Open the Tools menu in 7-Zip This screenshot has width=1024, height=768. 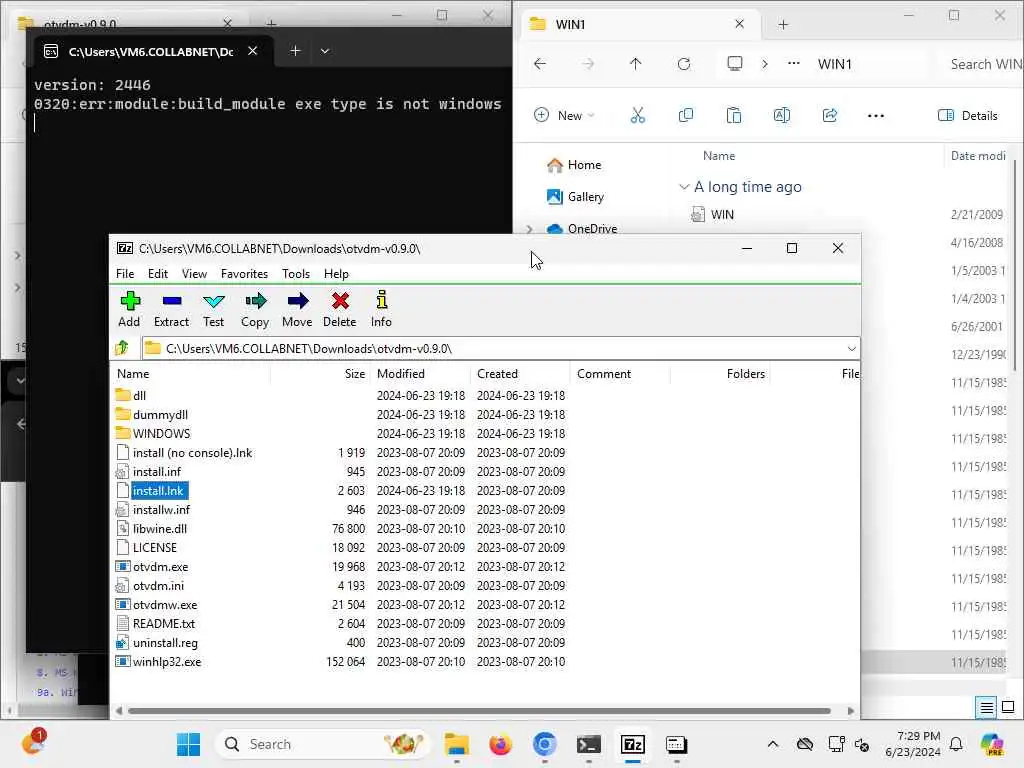click(x=296, y=274)
